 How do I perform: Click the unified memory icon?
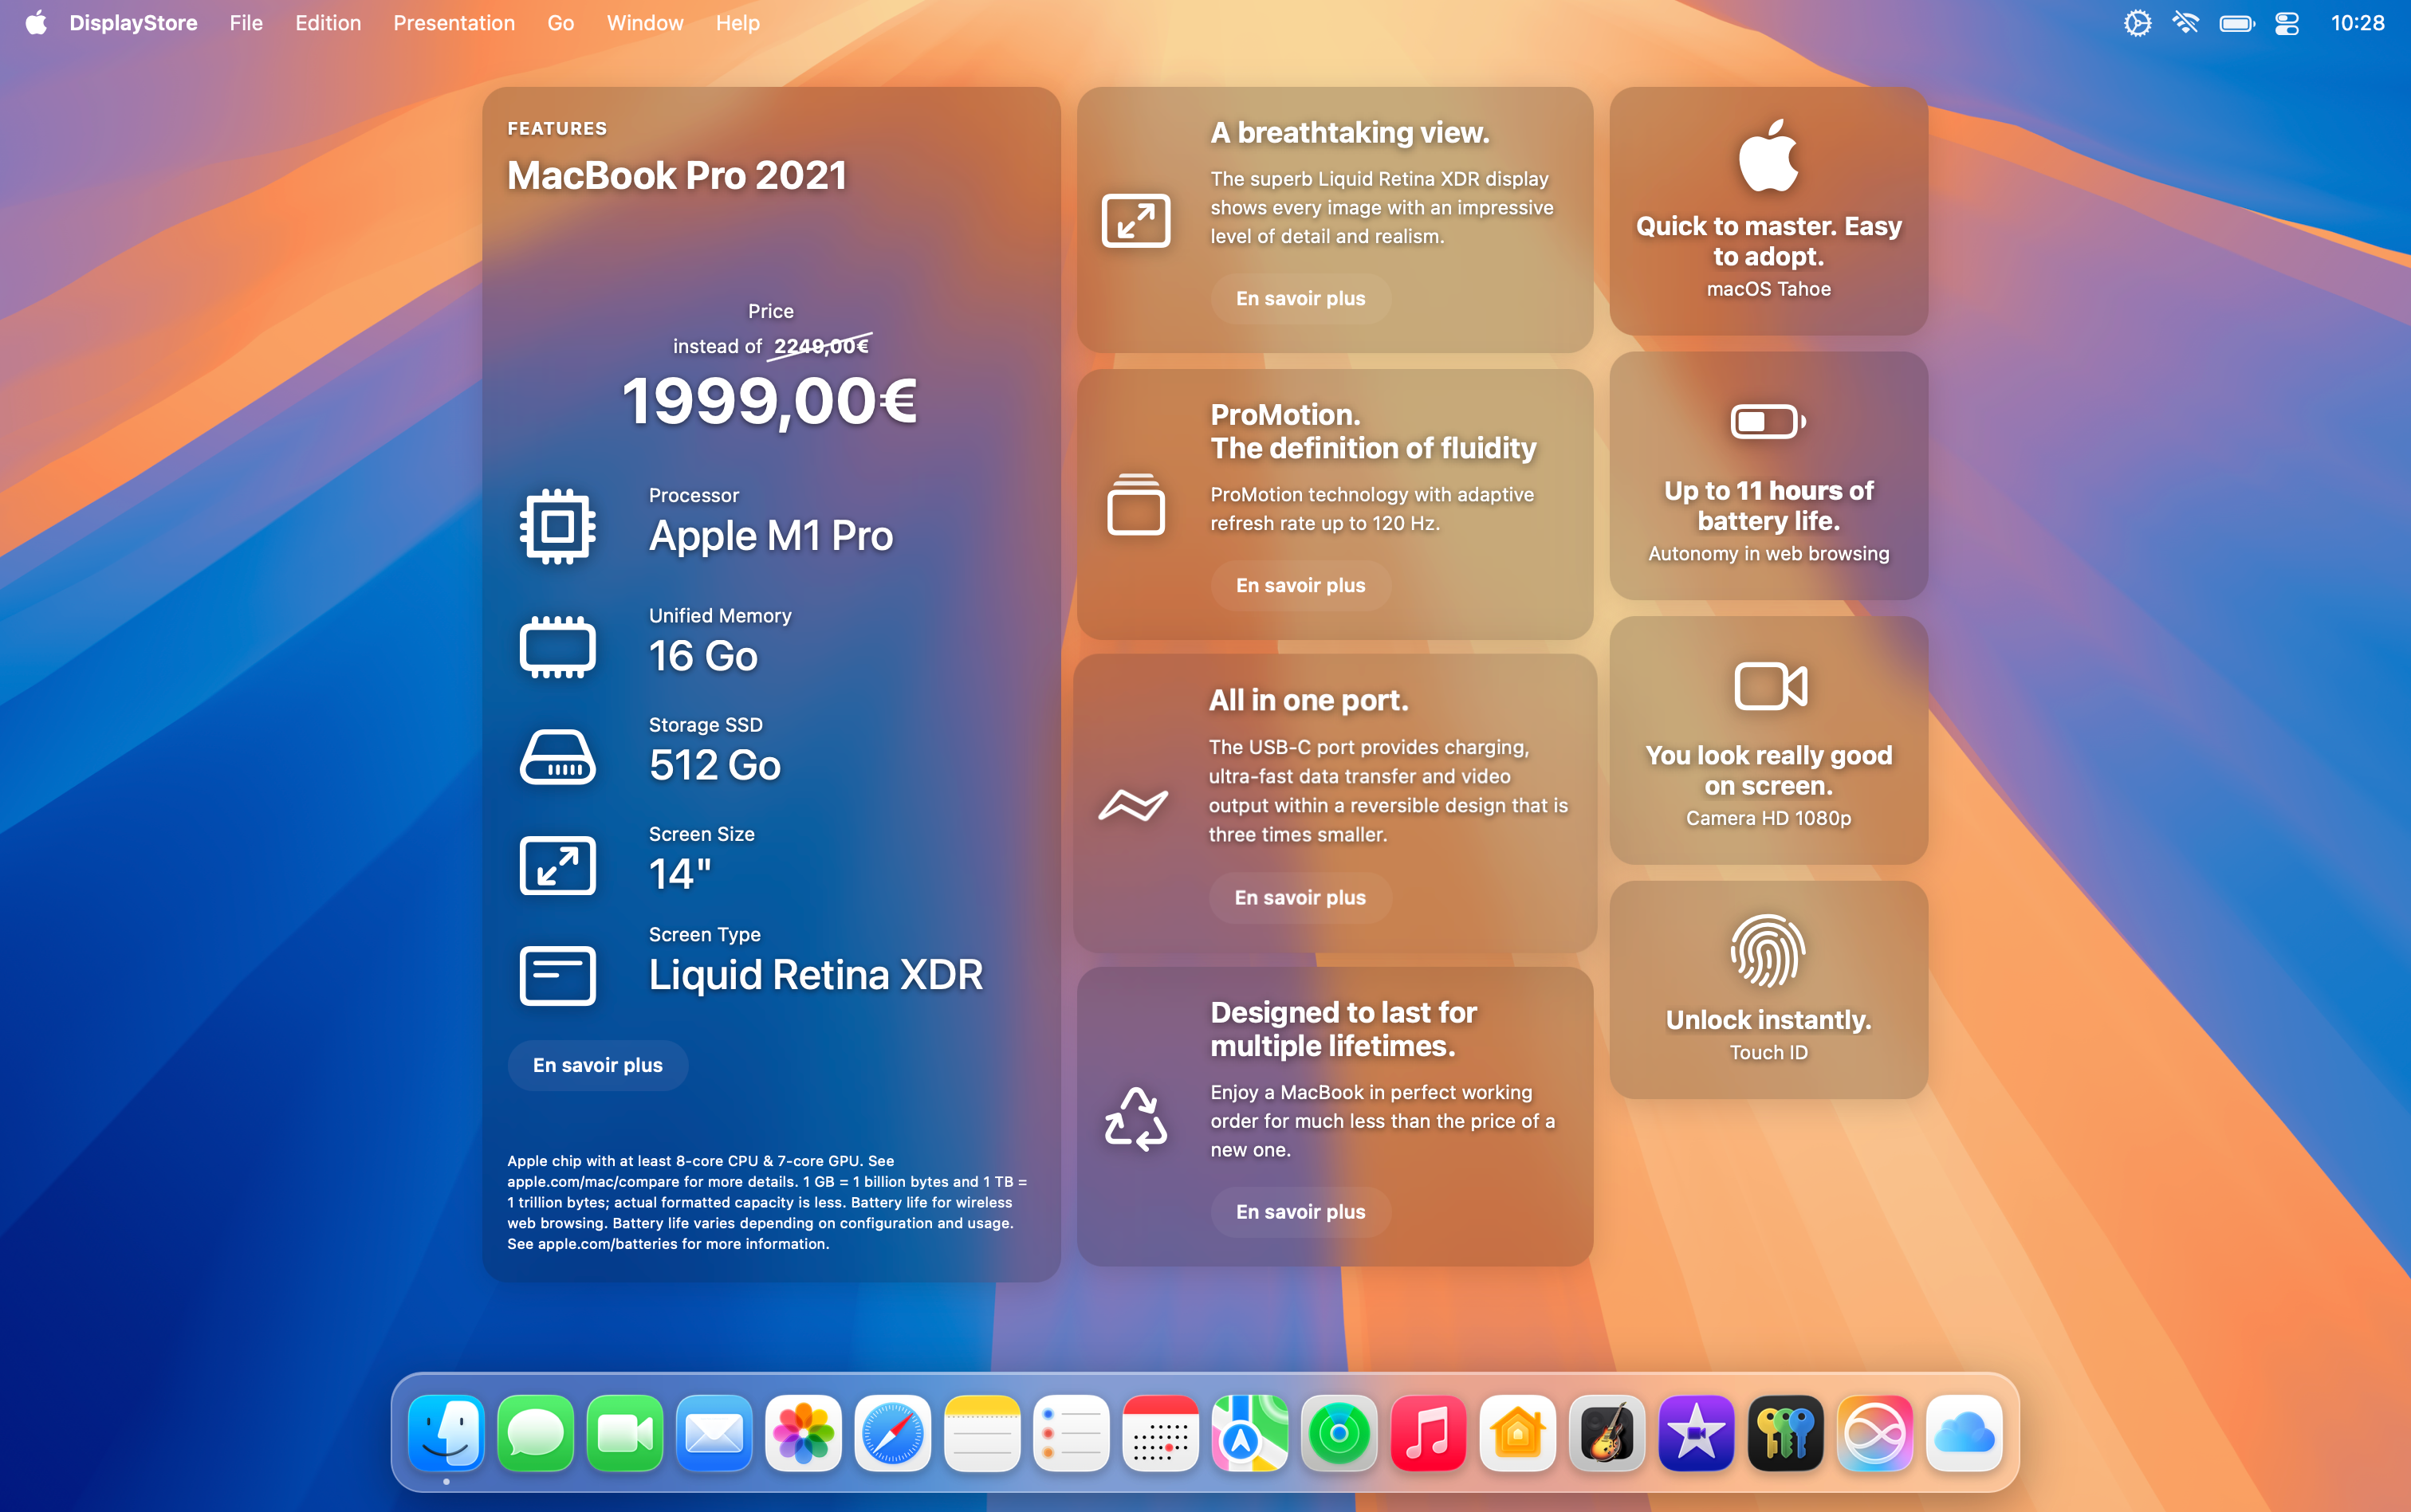pos(558,647)
